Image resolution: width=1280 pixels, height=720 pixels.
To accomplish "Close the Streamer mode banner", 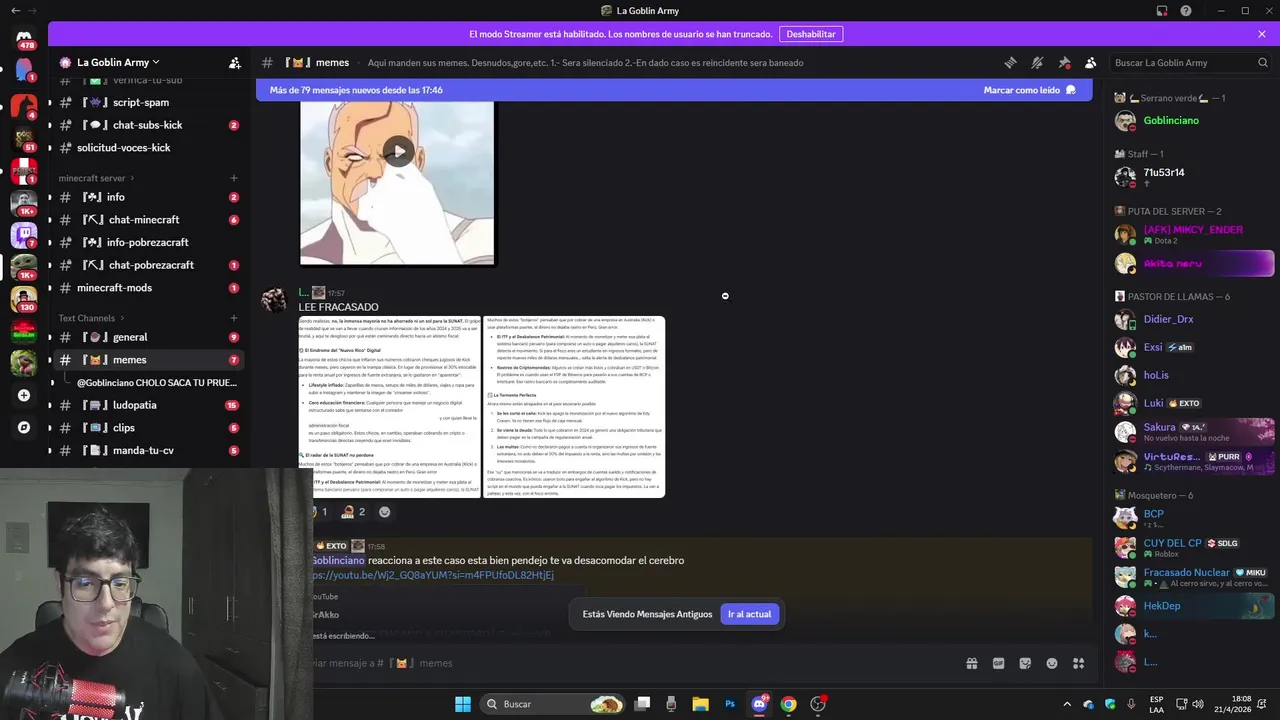I will click(x=1262, y=34).
